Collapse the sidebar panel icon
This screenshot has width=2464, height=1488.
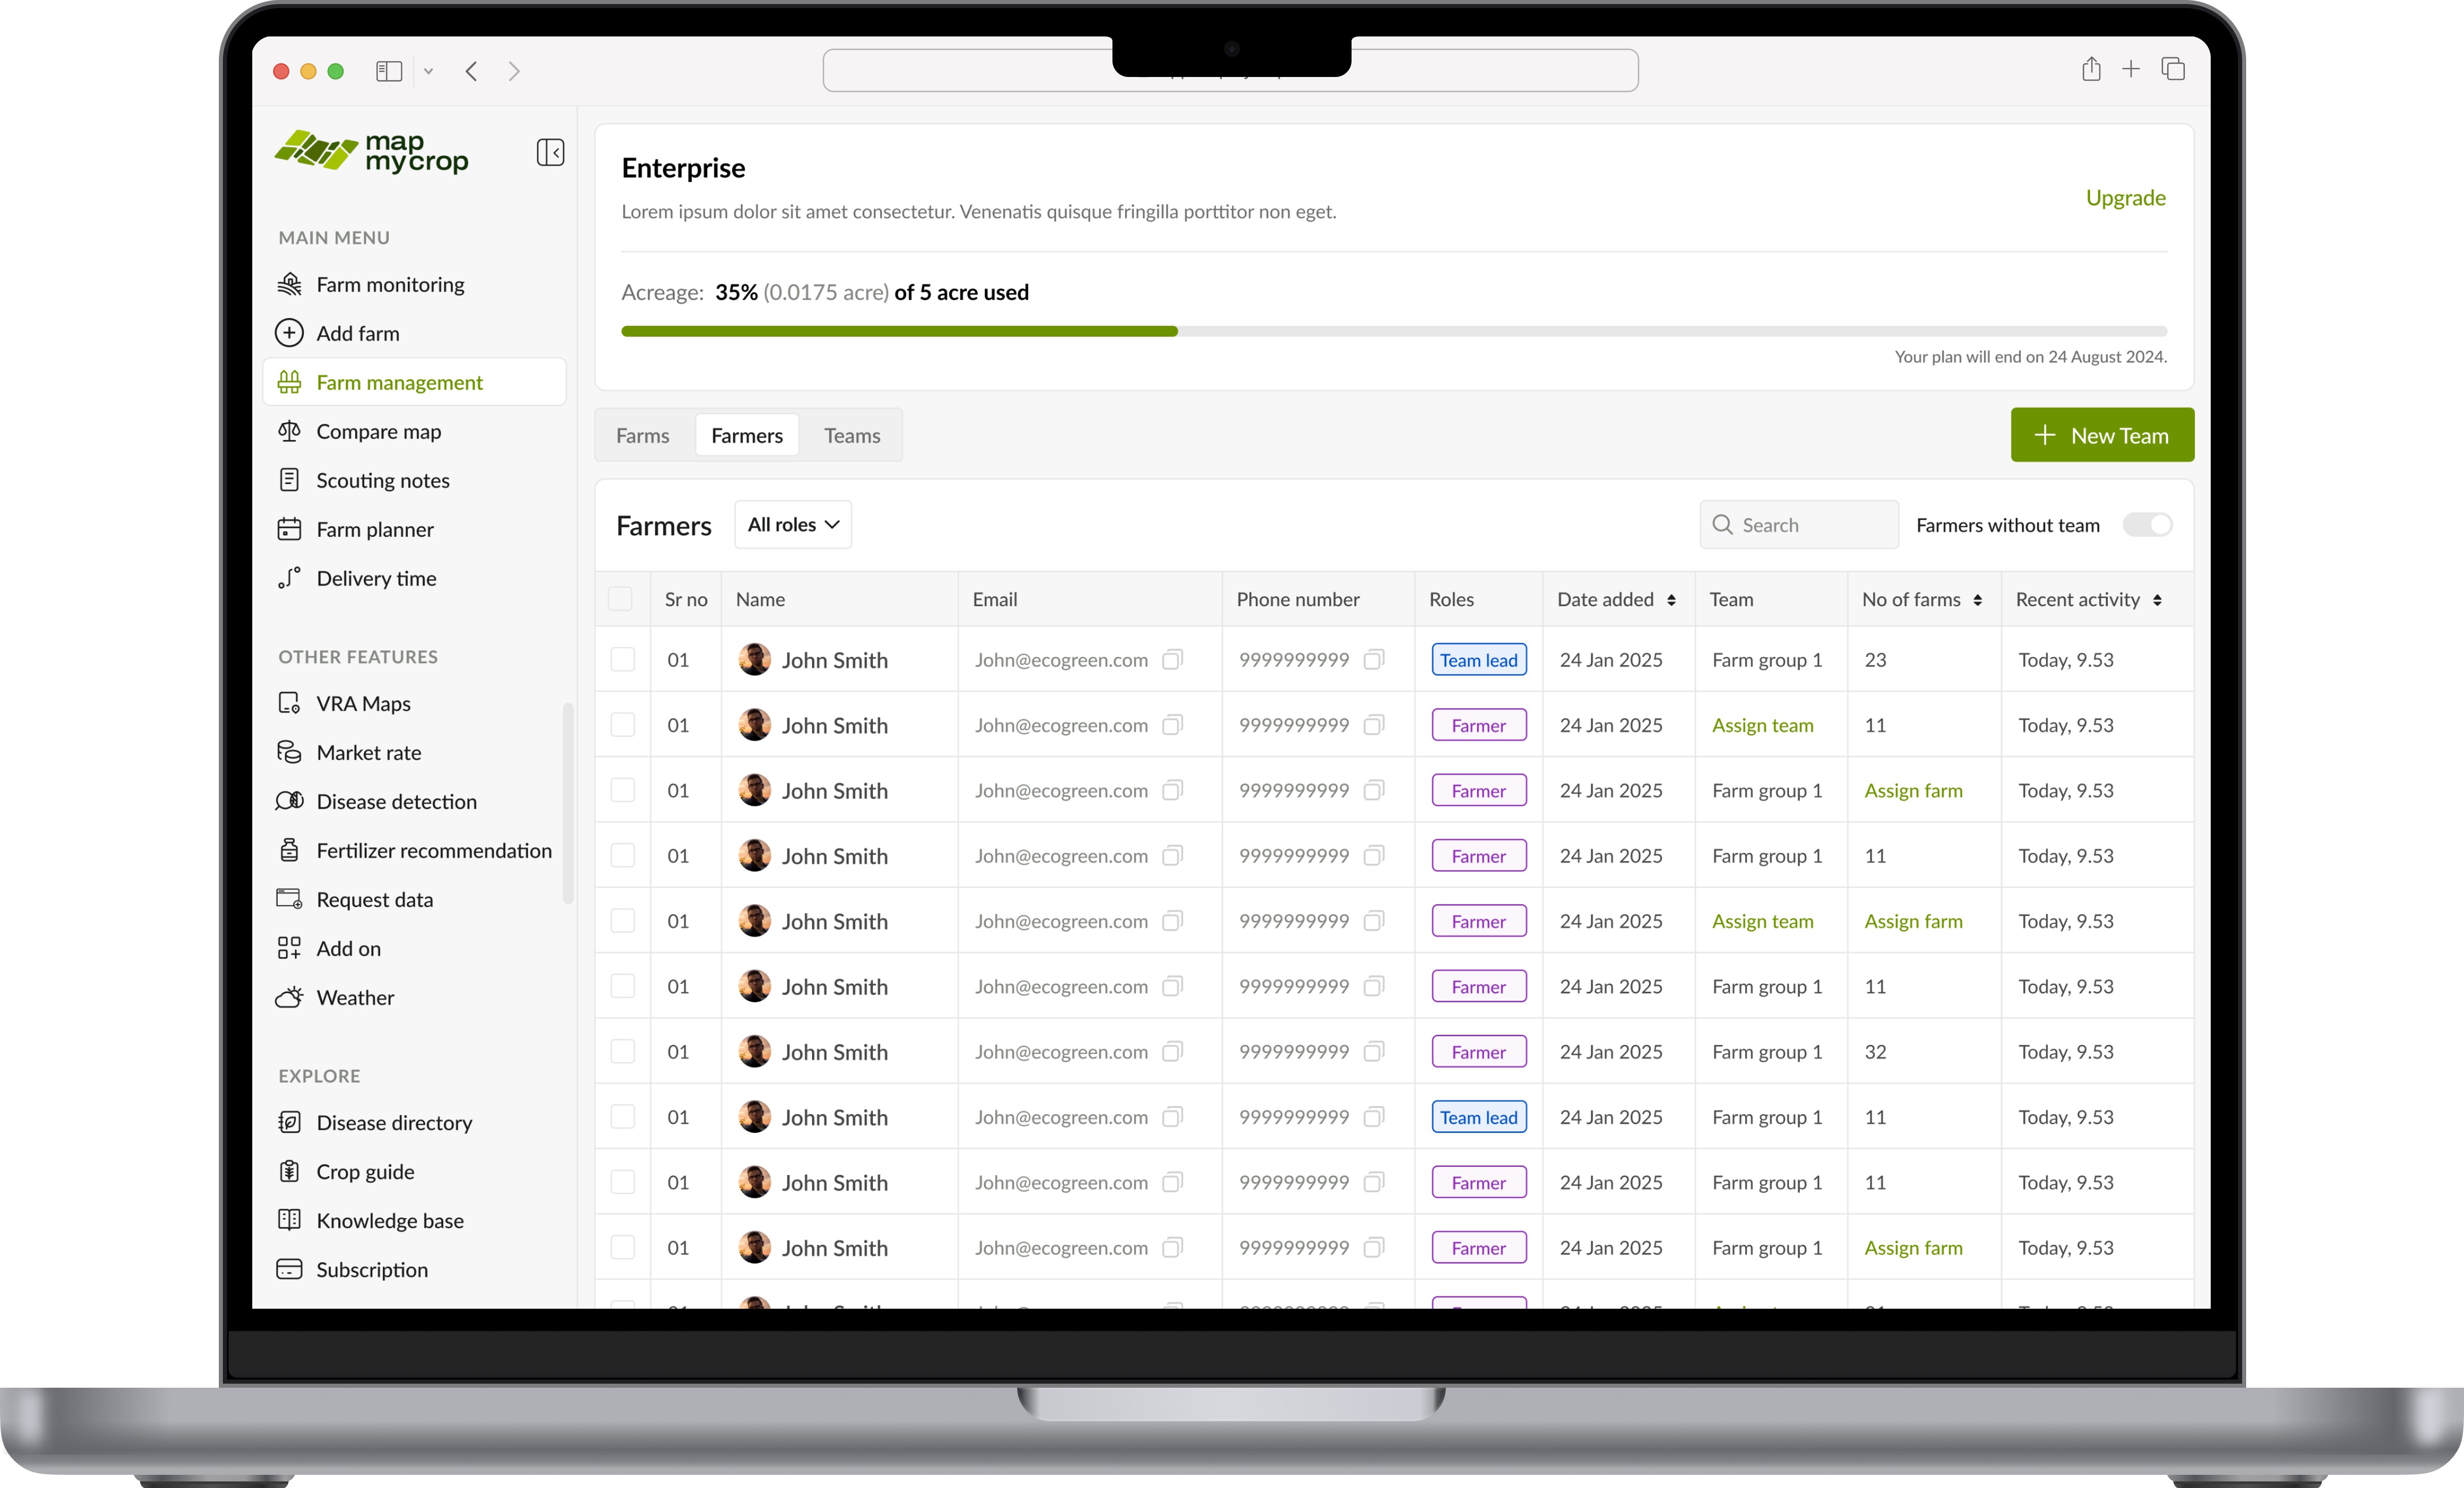click(x=550, y=152)
